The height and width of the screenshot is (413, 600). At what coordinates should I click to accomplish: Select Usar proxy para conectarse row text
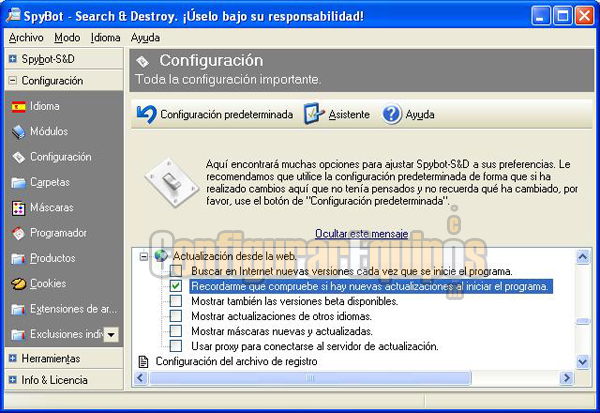tap(315, 346)
